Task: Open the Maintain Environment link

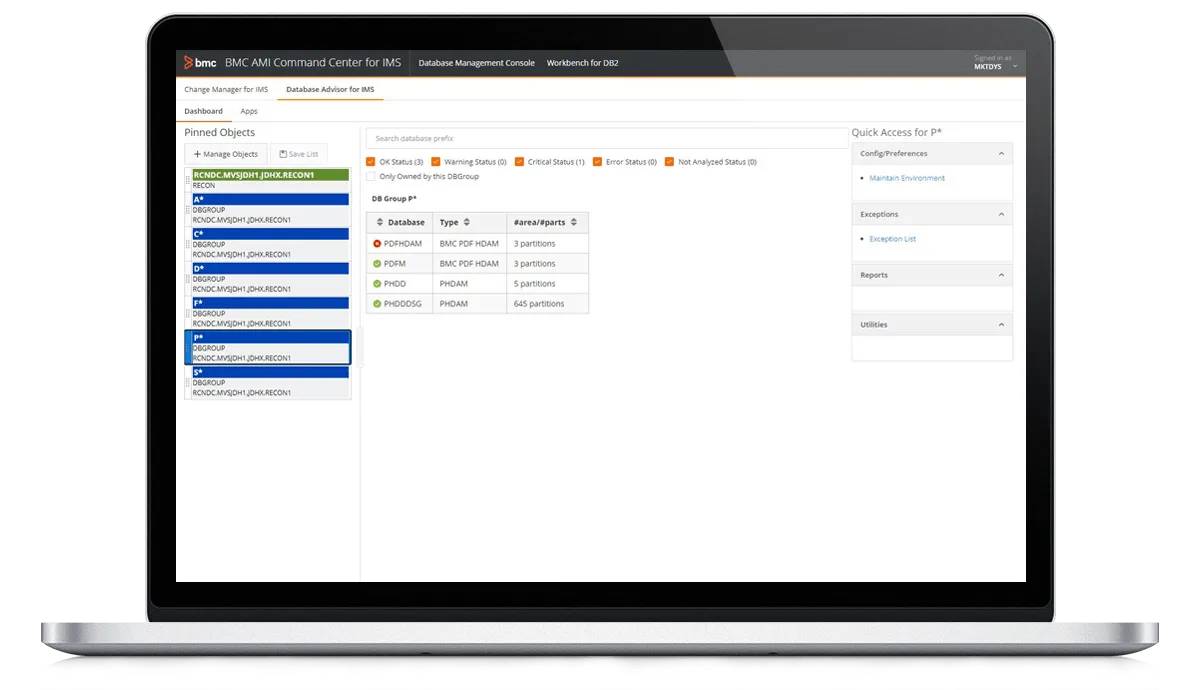Action: point(907,178)
